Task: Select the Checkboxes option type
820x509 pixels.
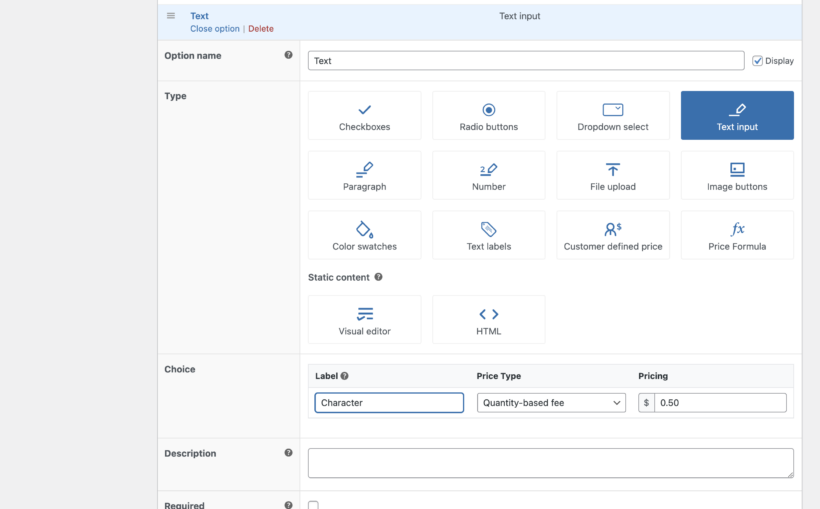Action: pos(364,116)
